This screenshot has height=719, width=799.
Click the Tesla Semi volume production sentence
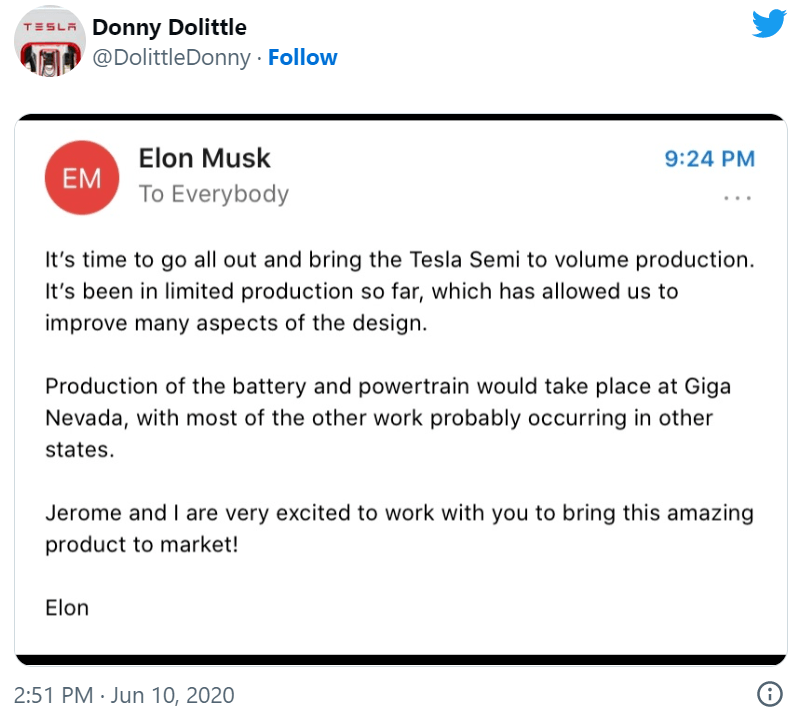[400, 260]
